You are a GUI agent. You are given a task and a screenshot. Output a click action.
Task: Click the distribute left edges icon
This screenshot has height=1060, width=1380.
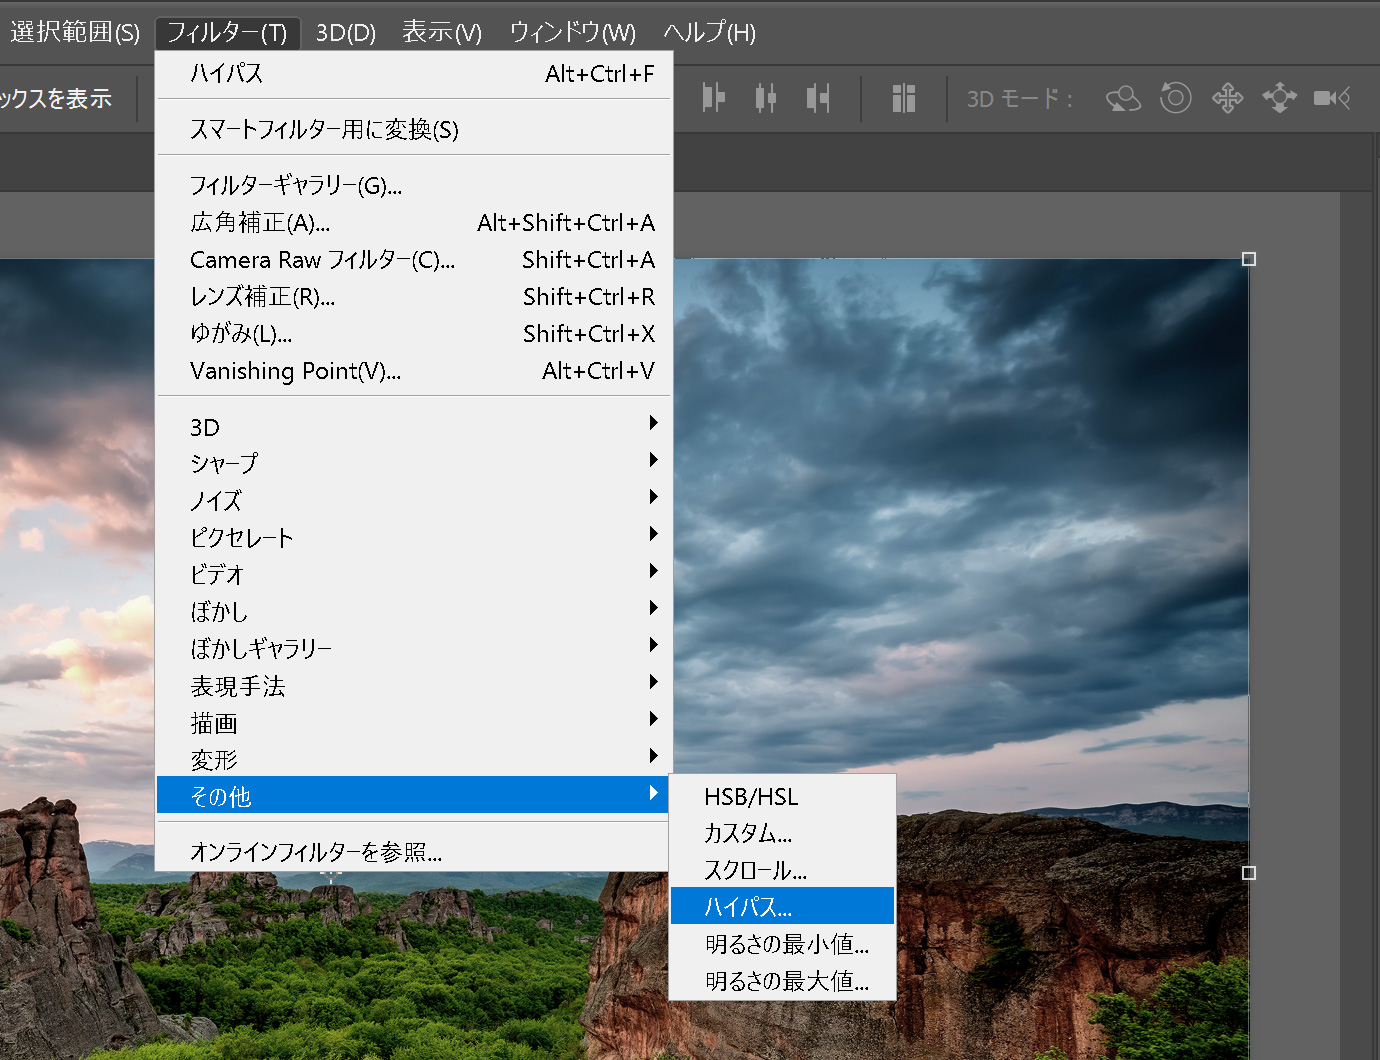click(713, 98)
